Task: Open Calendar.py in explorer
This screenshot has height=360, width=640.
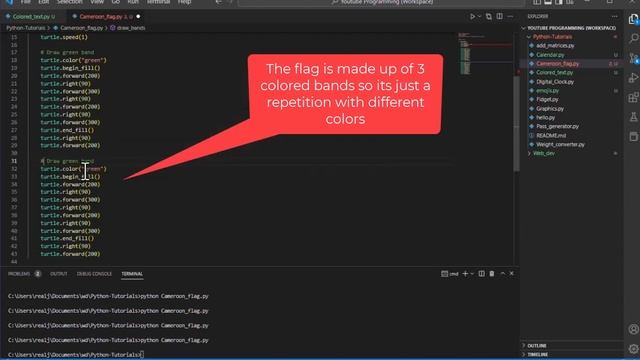Action: click(550, 55)
